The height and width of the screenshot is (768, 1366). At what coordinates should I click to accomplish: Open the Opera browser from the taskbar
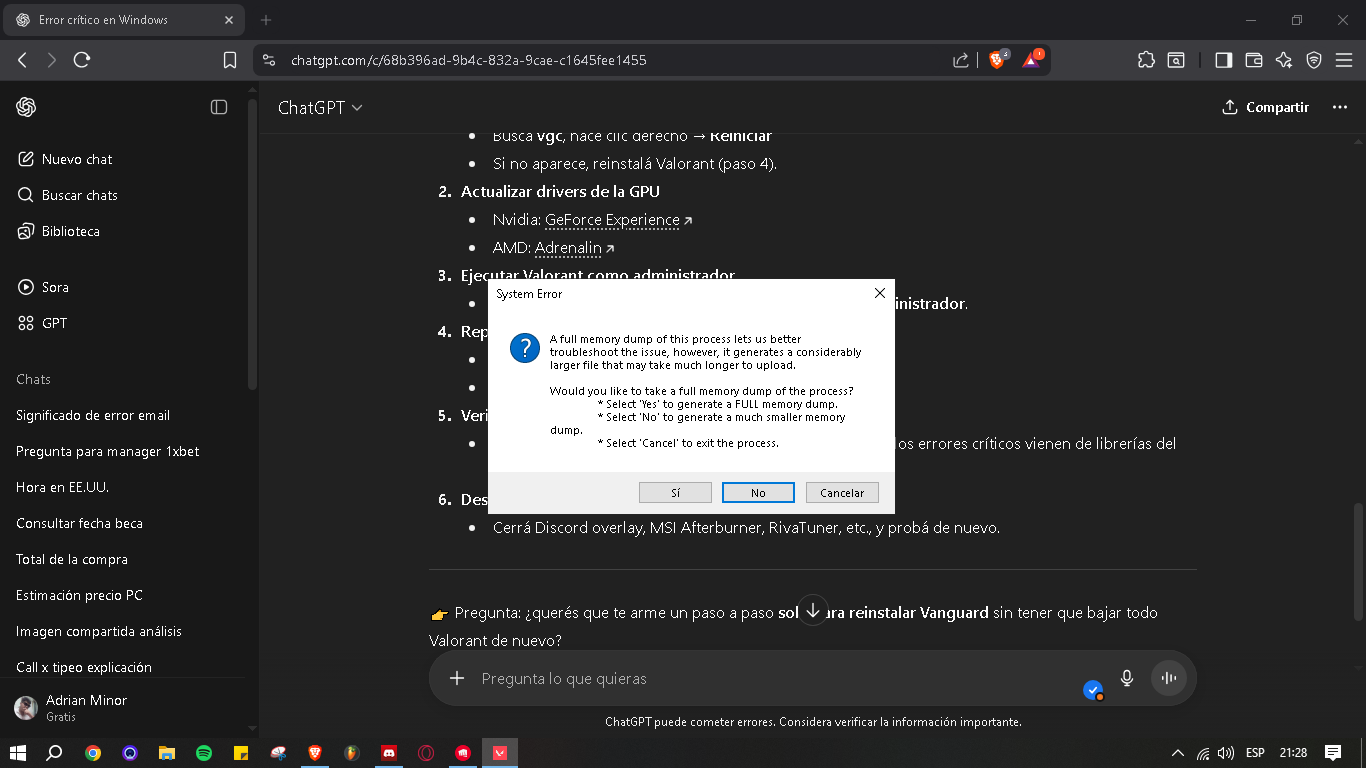(426, 753)
